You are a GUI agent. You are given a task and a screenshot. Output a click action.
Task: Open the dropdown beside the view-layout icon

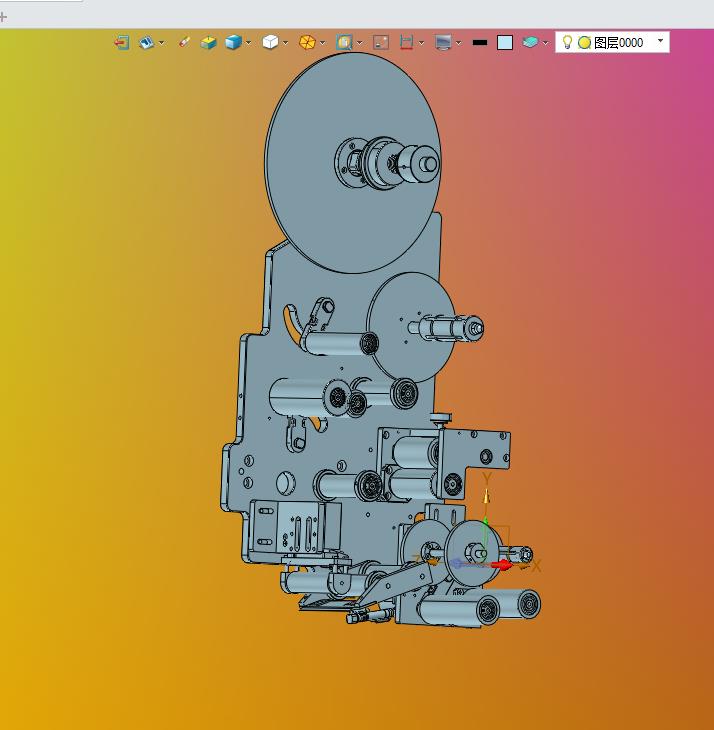162,43
